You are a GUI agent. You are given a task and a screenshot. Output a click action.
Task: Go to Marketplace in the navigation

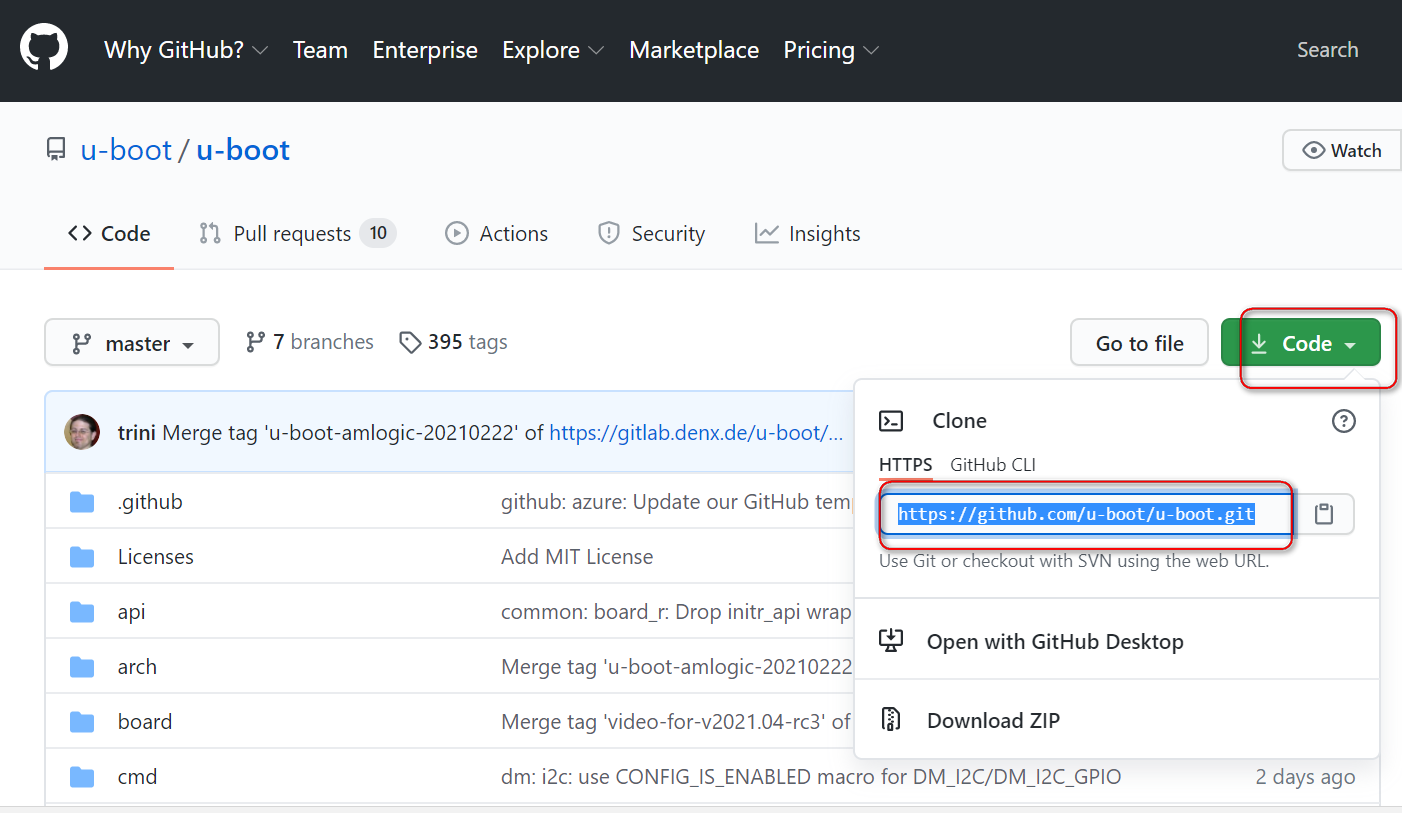pos(694,50)
